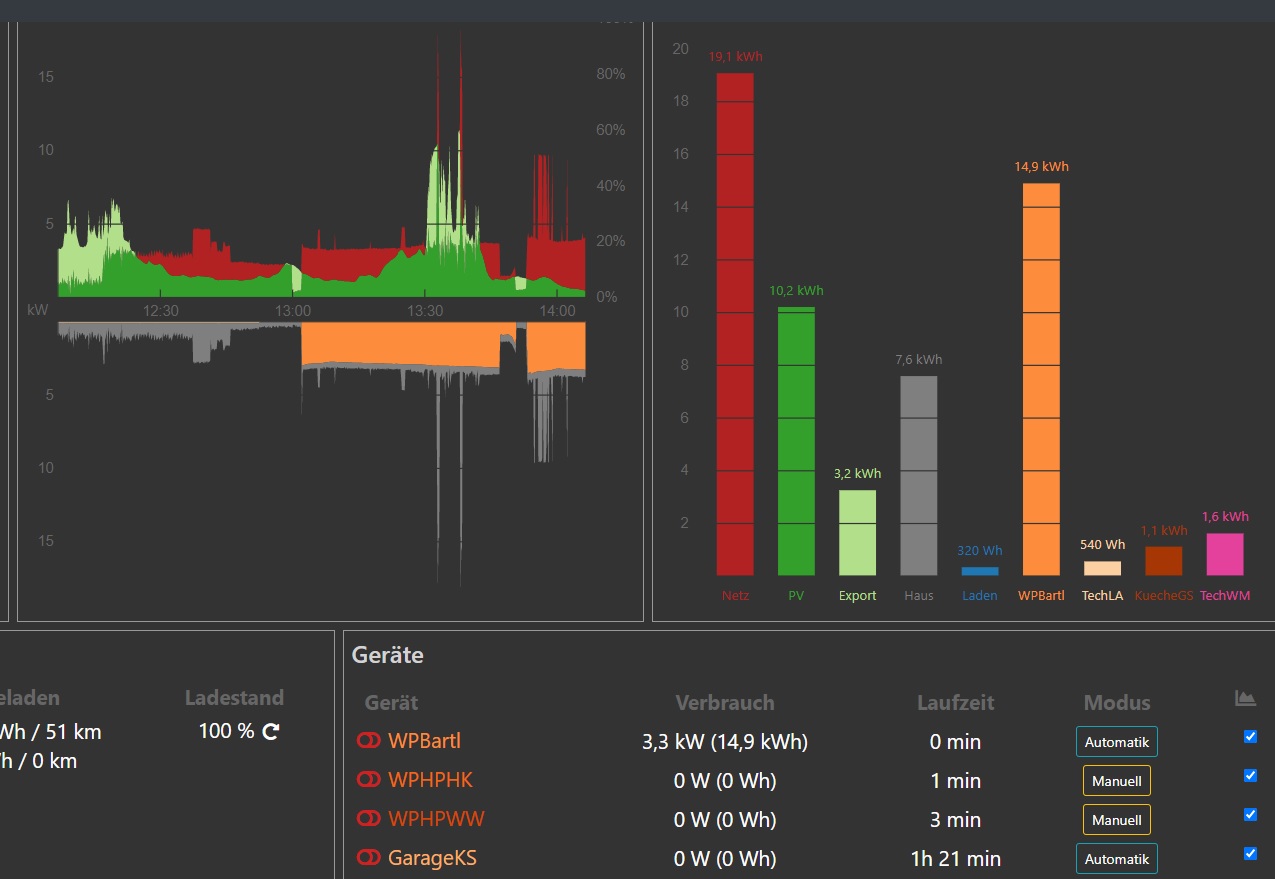
Task: Click the Automatik mode button for GarageKS
Action: [1116, 859]
